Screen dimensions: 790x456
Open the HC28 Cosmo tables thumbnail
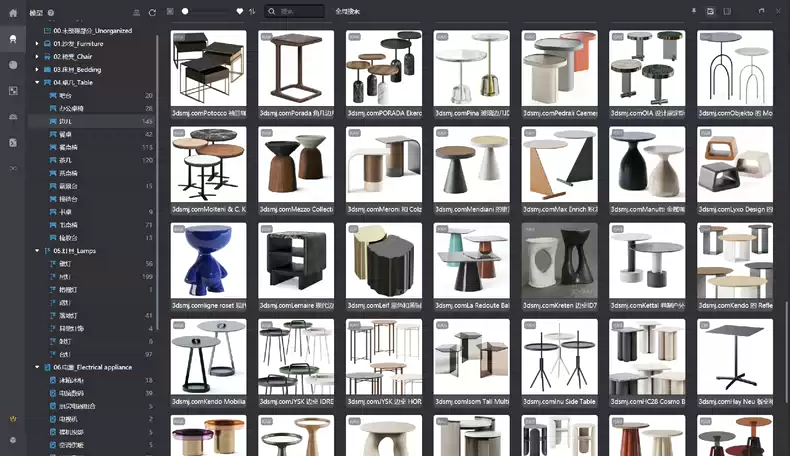pyautogui.click(x=647, y=357)
